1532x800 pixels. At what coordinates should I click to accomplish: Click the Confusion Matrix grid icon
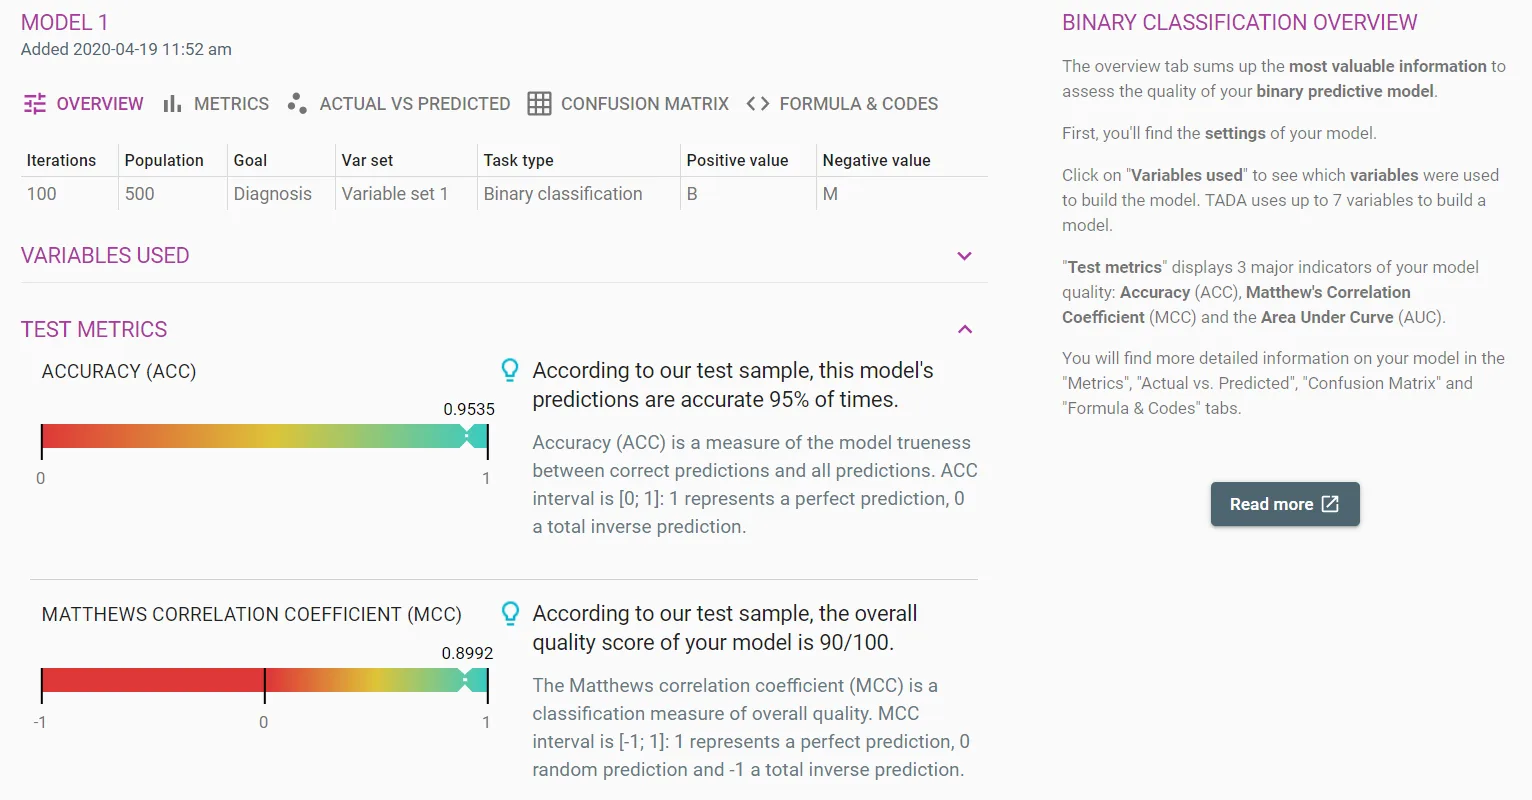539,104
